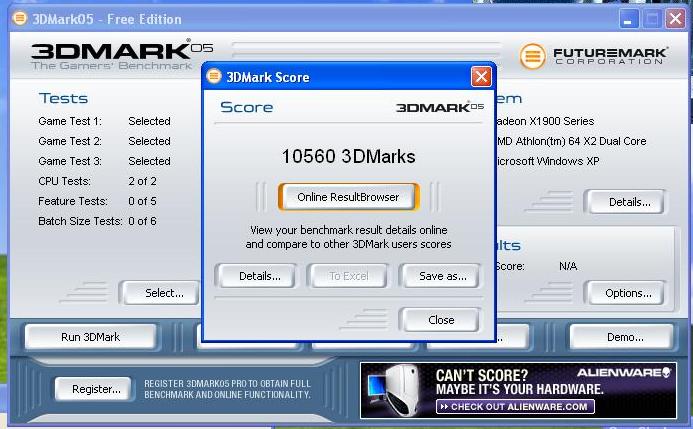The height and width of the screenshot is (429, 693).
Task: Minimize the 3DMark05 main window
Action: [628, 19]
